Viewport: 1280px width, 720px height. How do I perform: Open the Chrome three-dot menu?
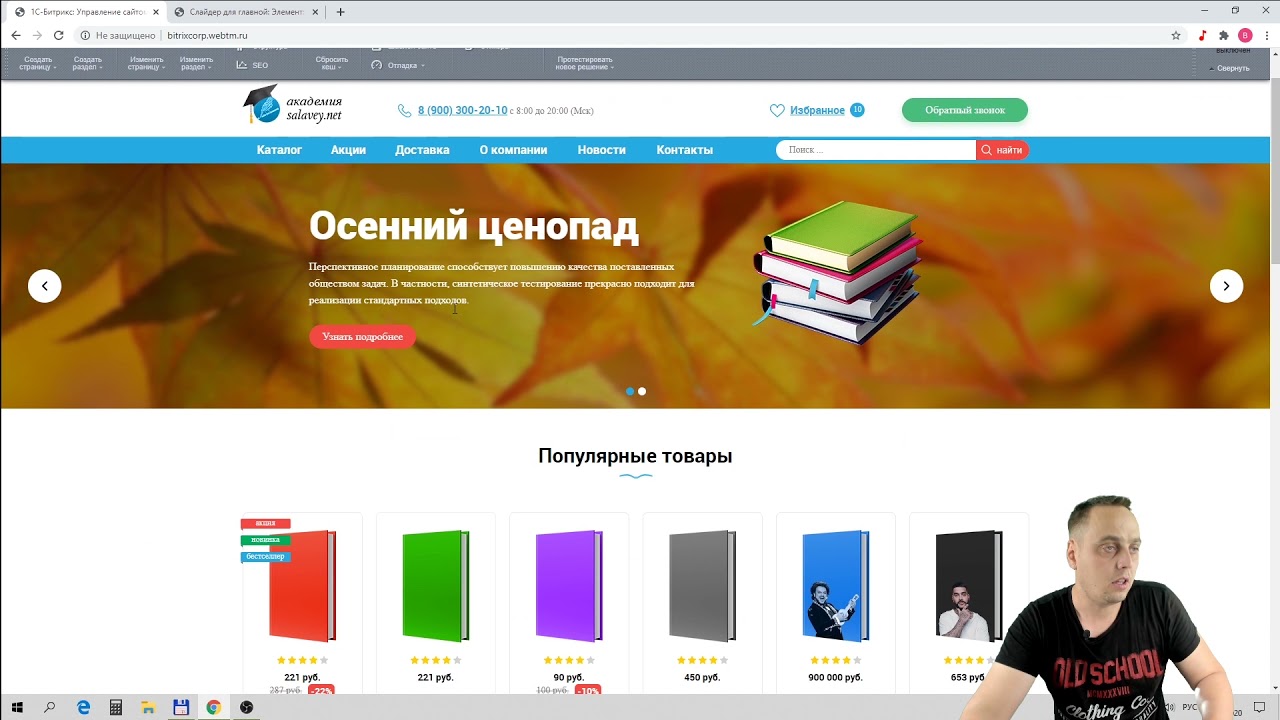tap(1266, 35)
